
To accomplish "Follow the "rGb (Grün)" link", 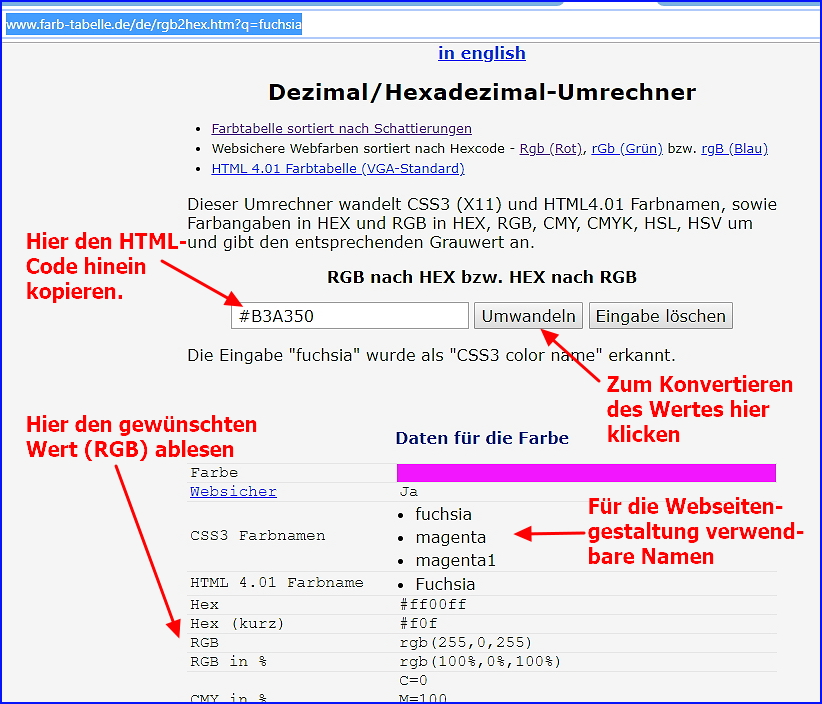I will coord(627,149).
